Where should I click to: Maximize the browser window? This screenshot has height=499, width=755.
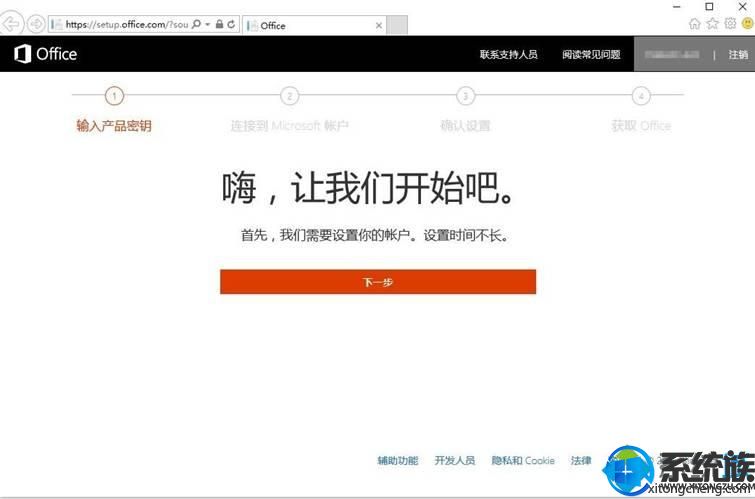[x=709, y=6]
